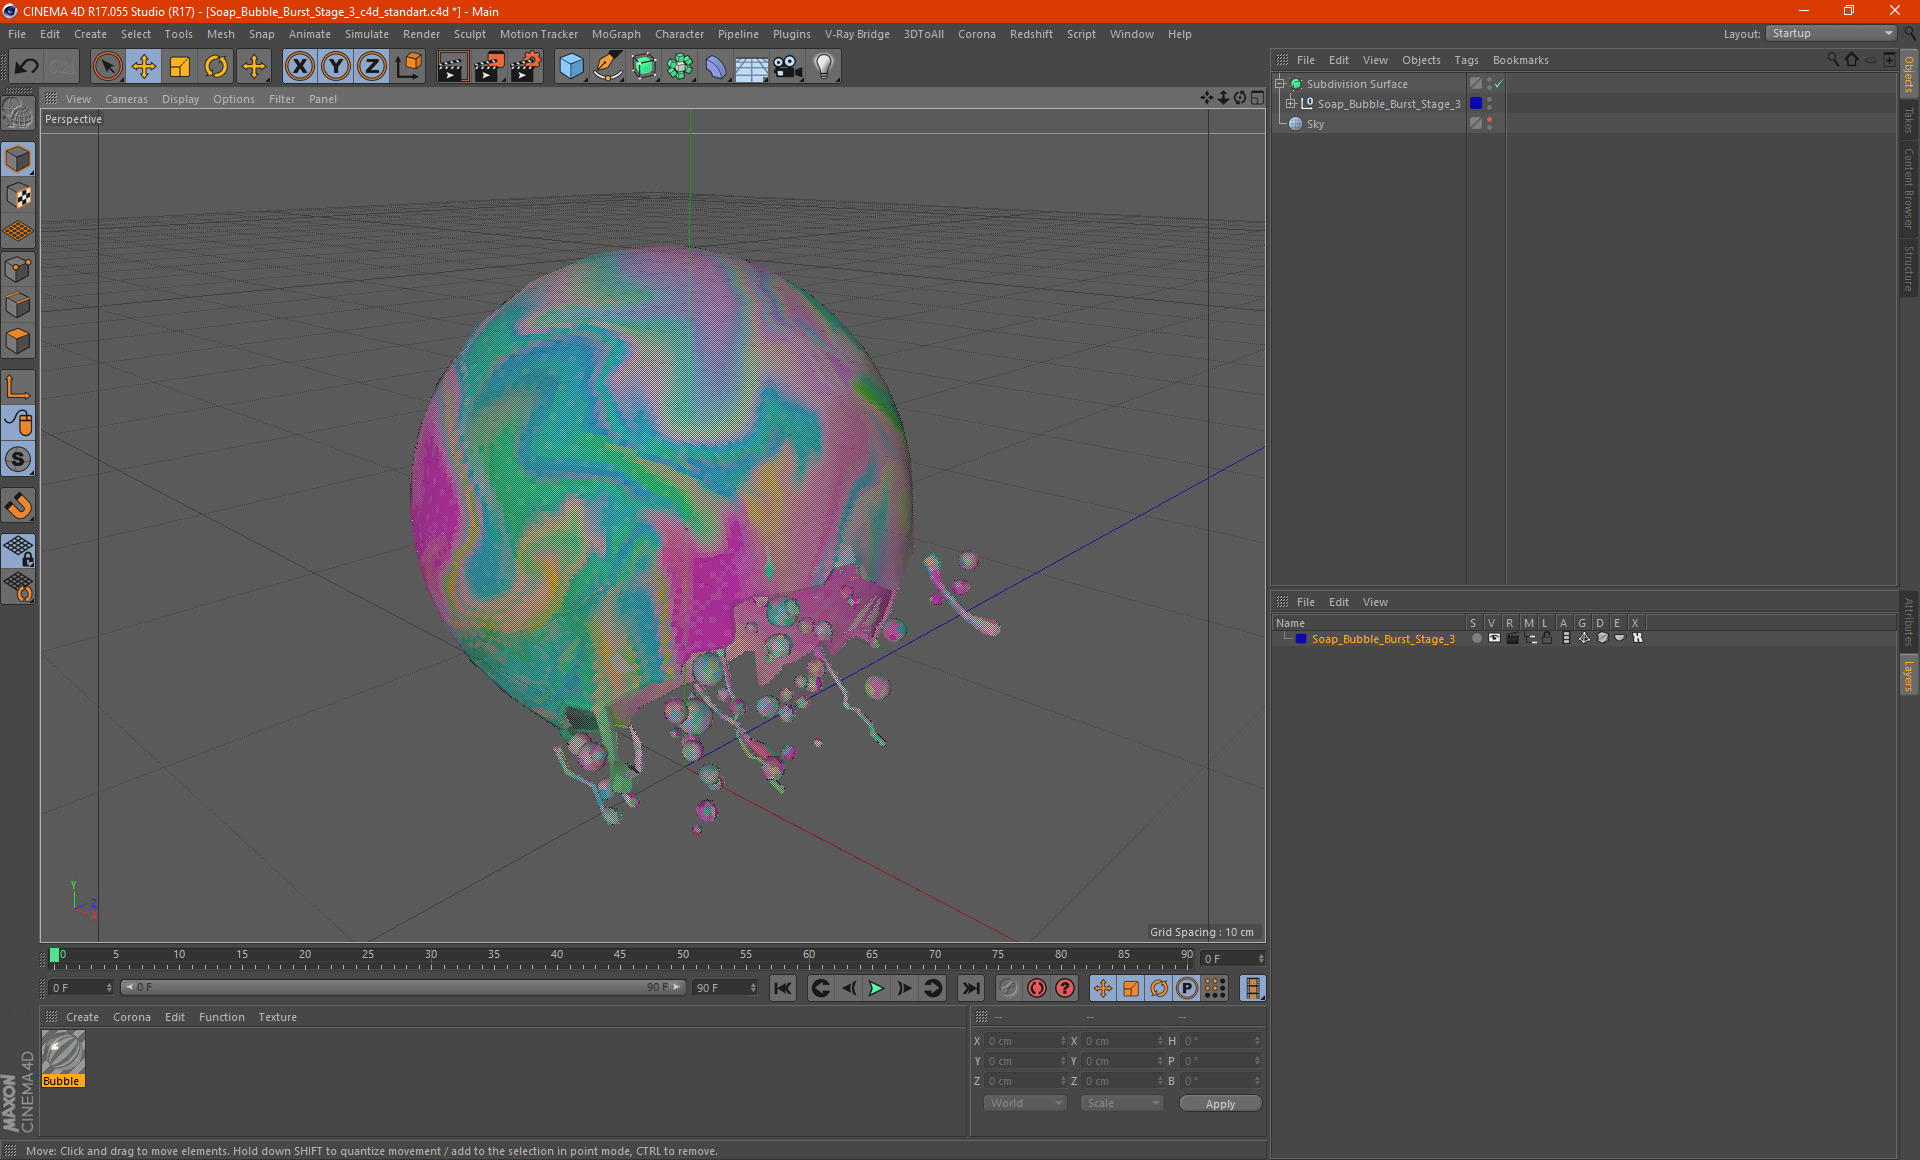Collapse the Subdivision Surface tree item
Viewport: 1920px width, 1160px height.
(1279, 84)
